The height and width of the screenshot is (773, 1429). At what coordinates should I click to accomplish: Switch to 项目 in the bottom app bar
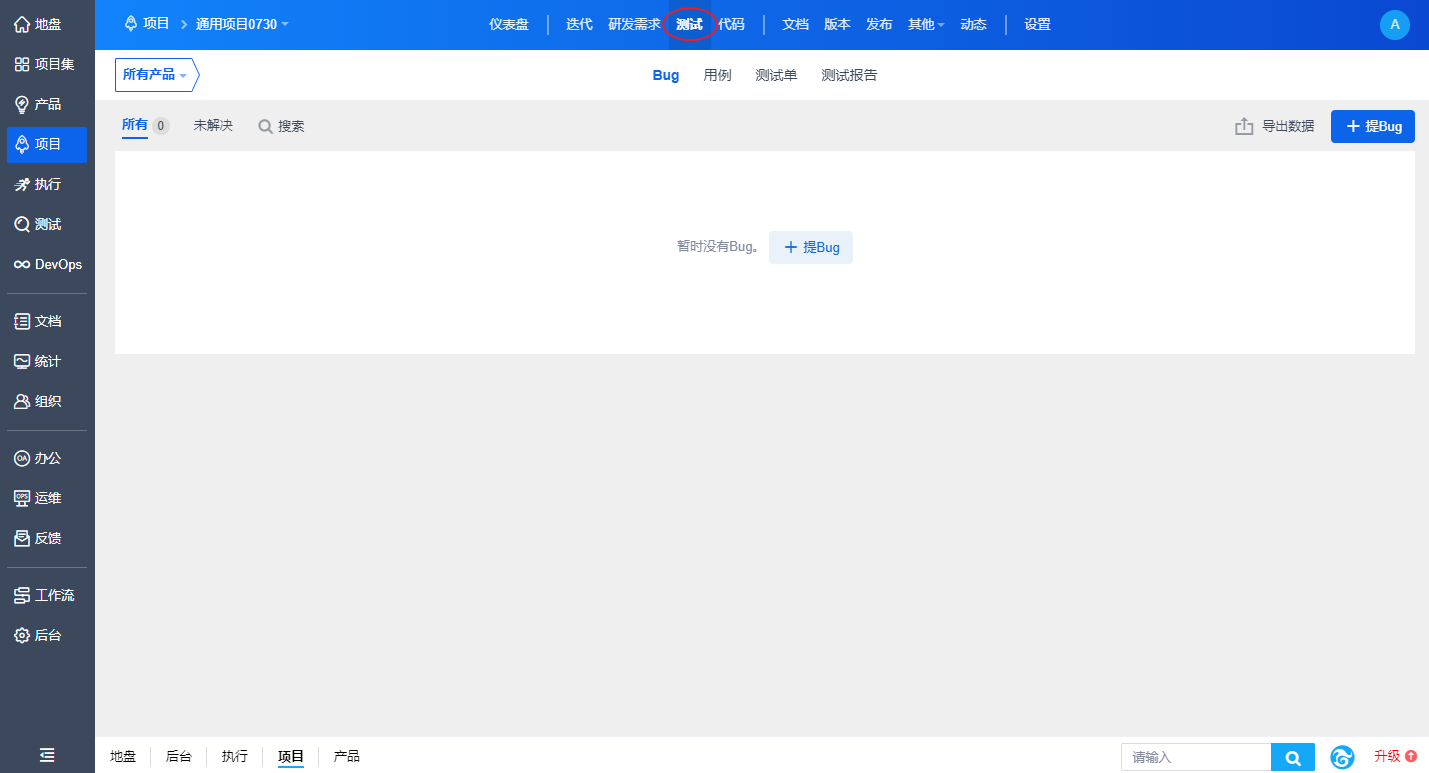pos(291,756)
